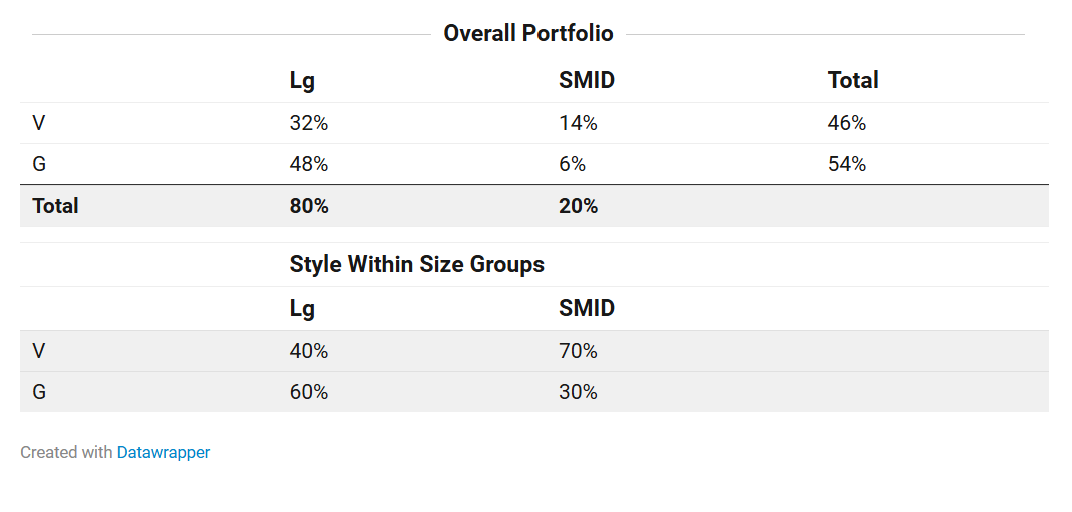1072x512 pixels.
Task: Click the 46% total cell
Action: (847, 123)
